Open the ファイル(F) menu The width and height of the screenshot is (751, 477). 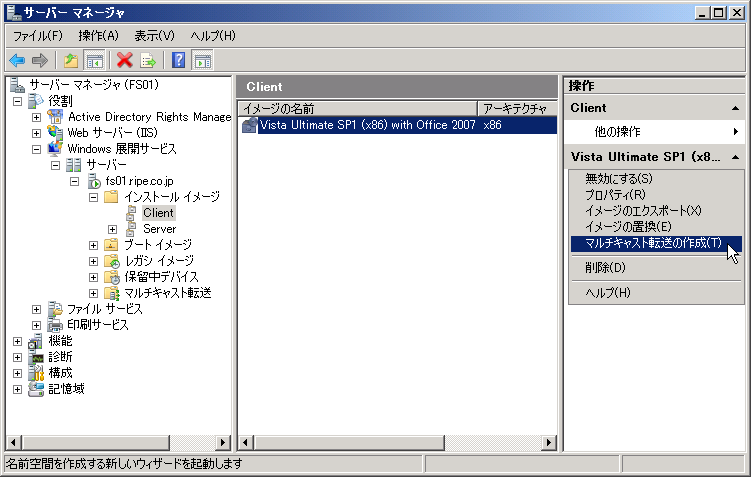coord(37,36)
